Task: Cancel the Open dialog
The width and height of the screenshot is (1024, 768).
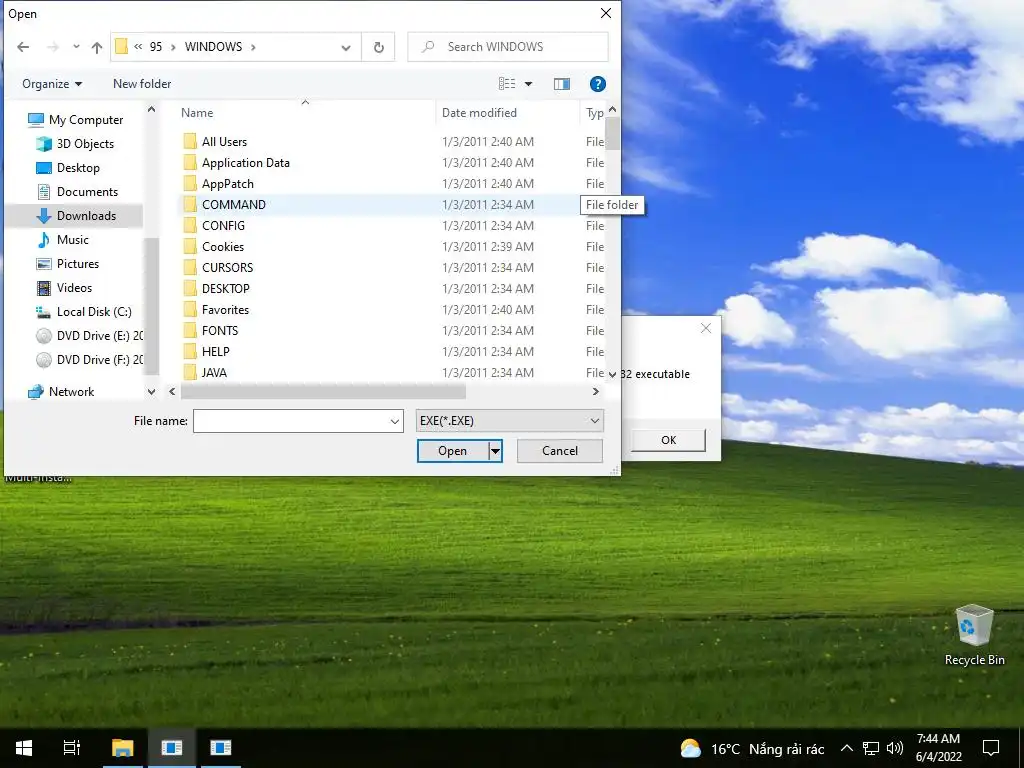Action: point(560,451)
